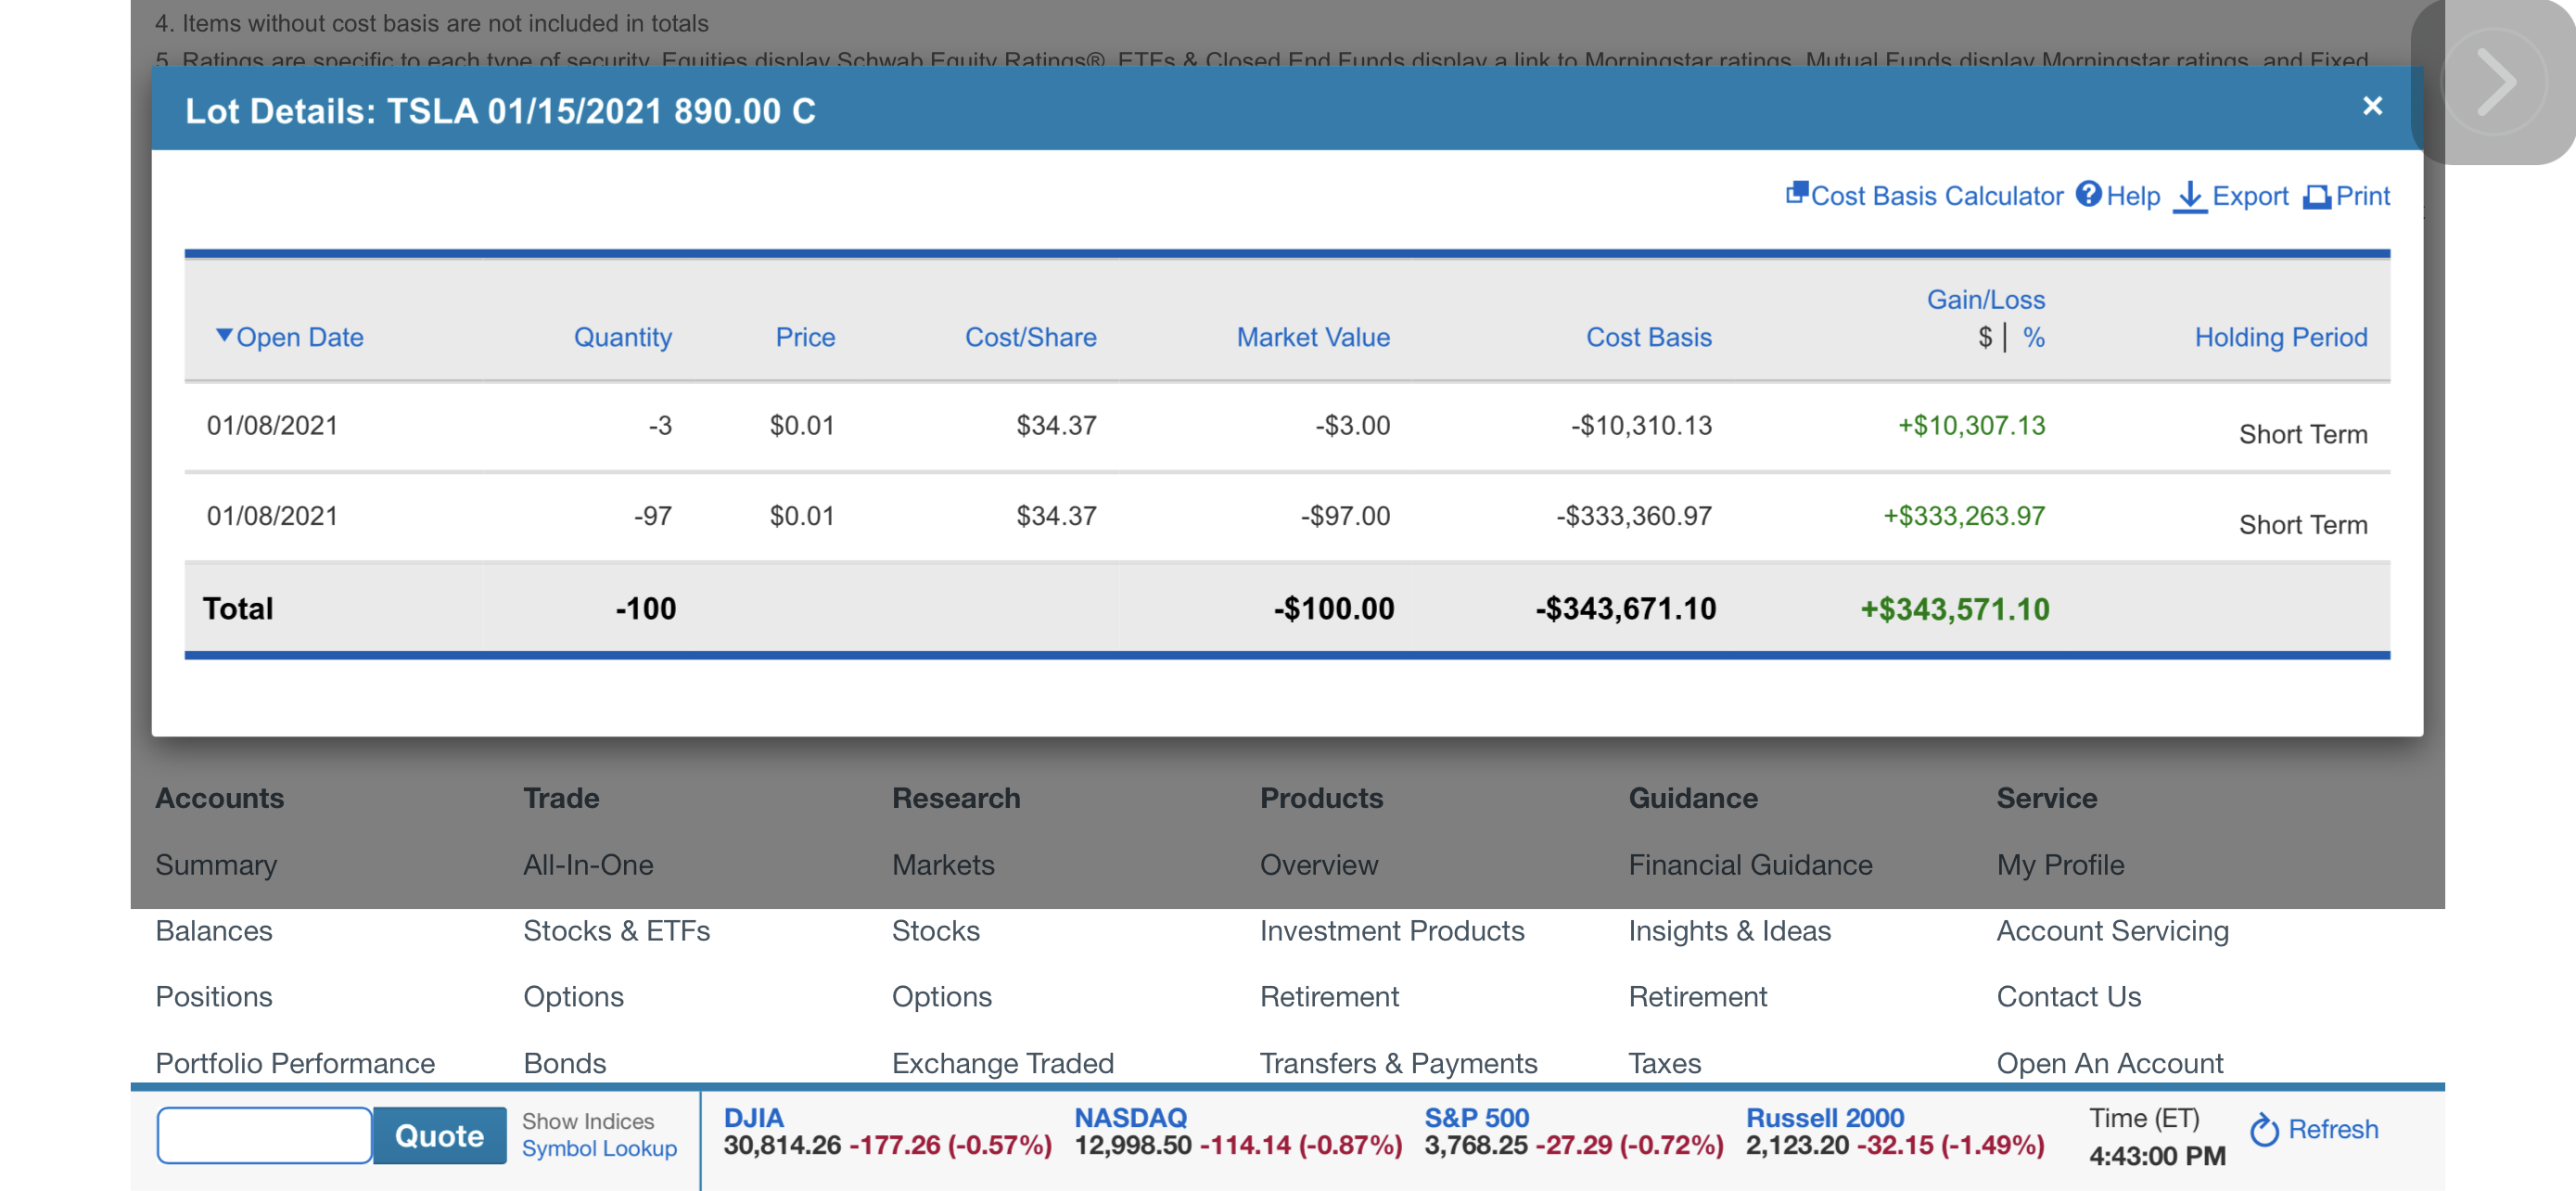This screenshot has height=1191, width=2576.
Task: Click the next arrow chevron button
Action: [x=2493, y=82]
